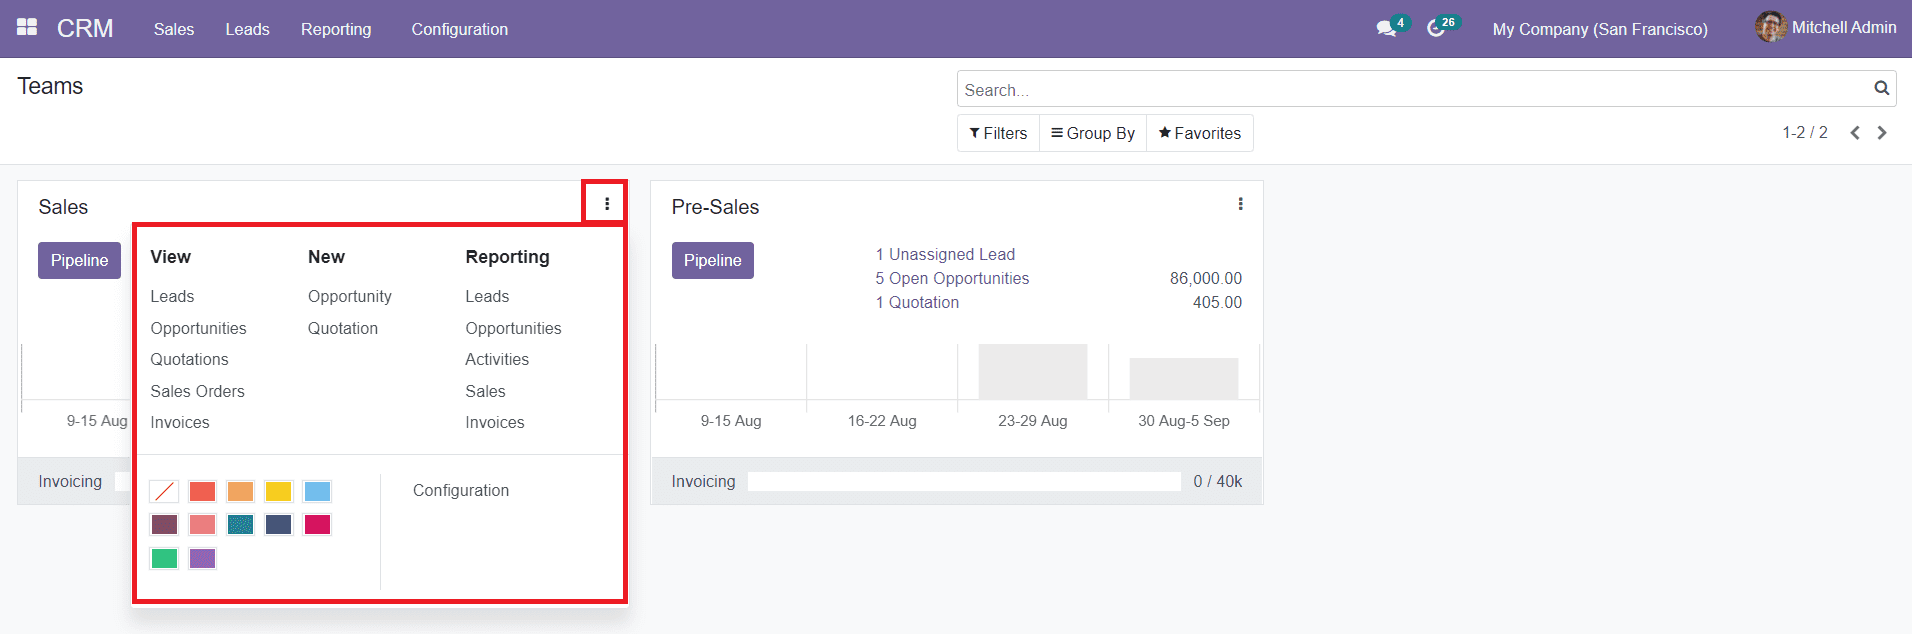
Task: Click into the Search input field
Action: [x=1410, y=90]
